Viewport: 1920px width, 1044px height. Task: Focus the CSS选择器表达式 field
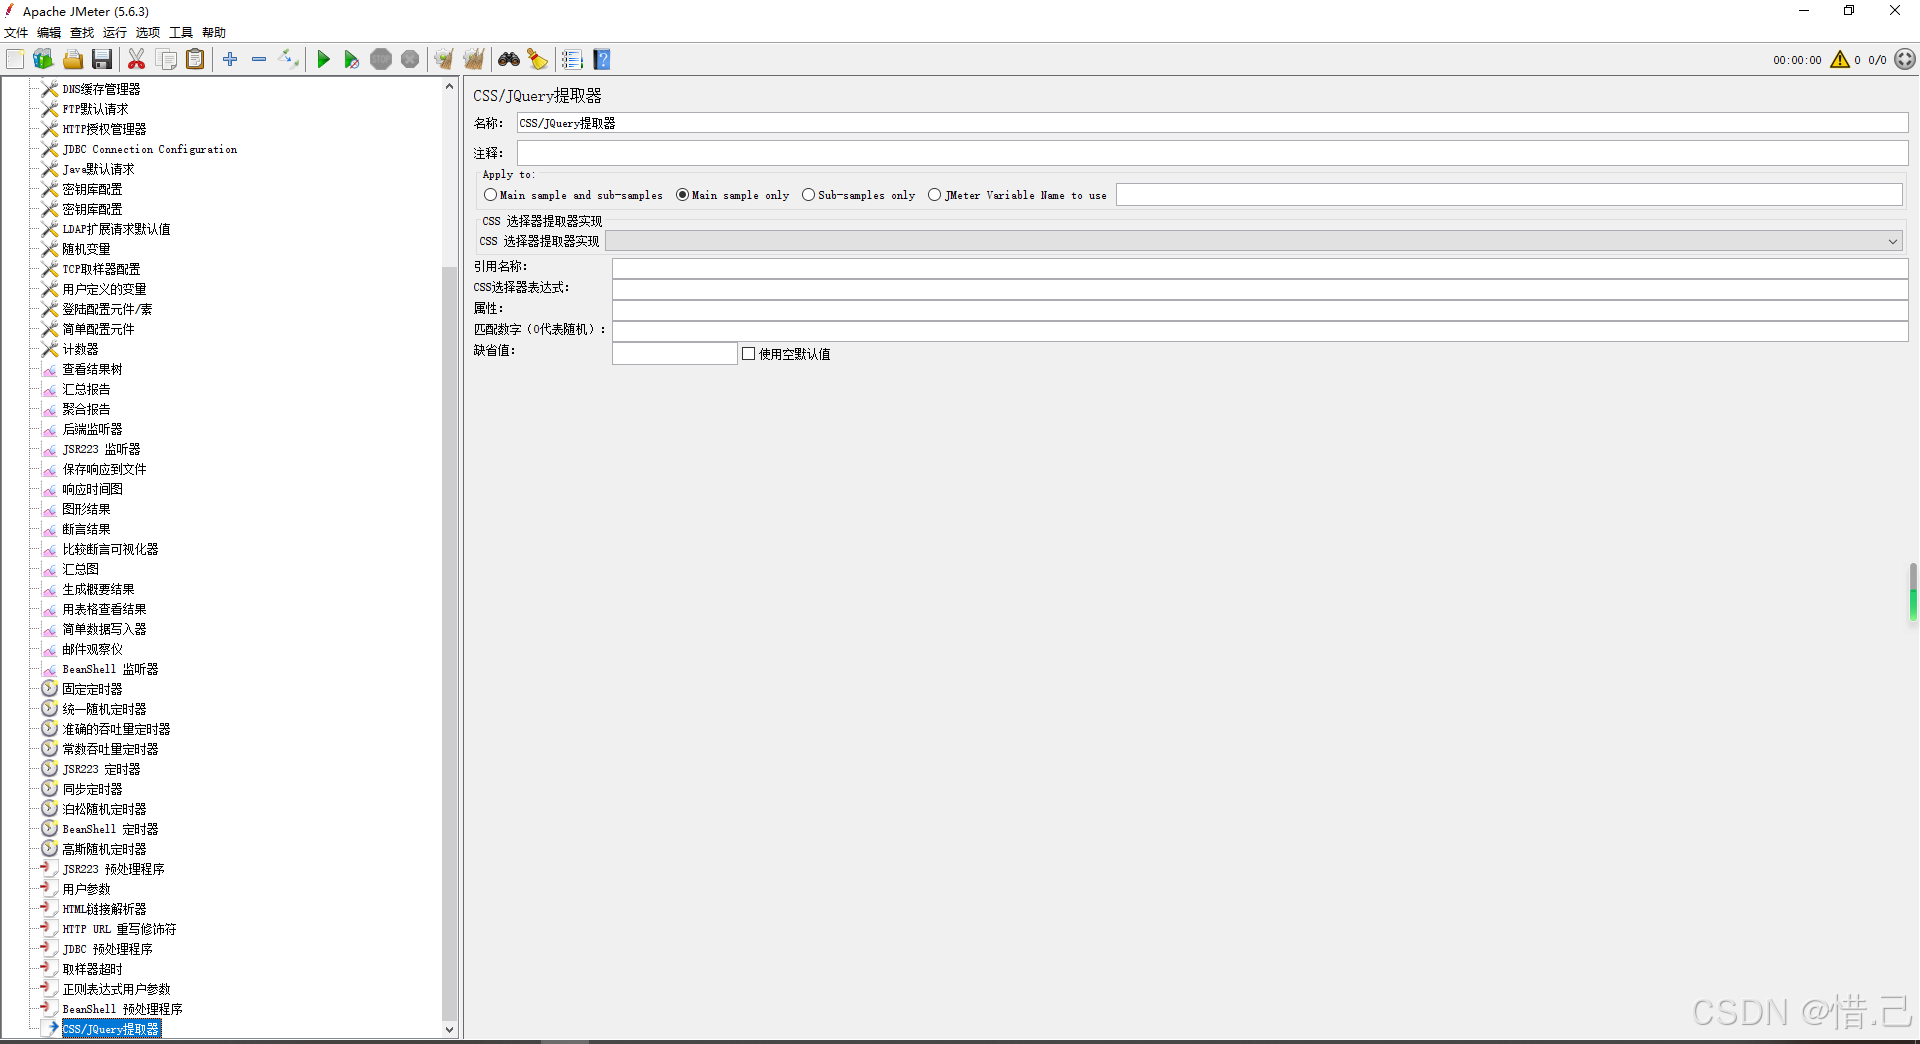1260,288
